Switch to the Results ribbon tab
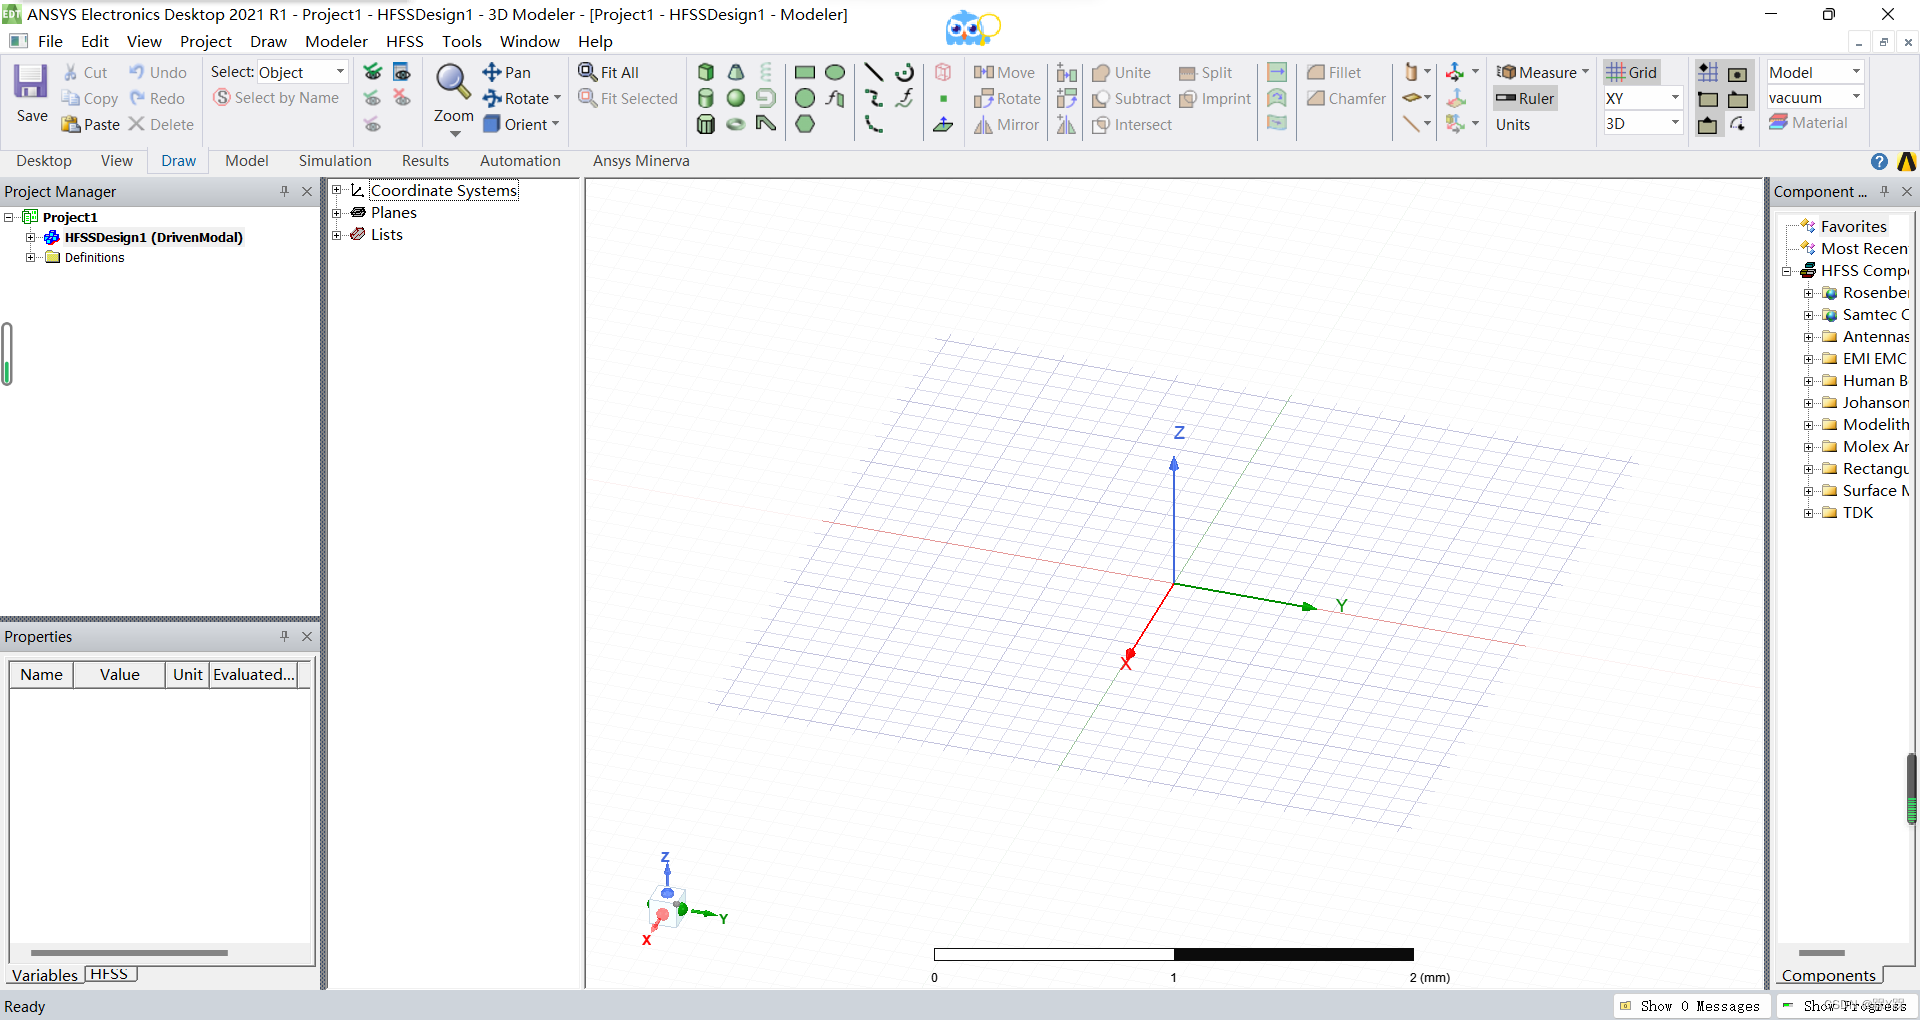 (x=425, y=161)
